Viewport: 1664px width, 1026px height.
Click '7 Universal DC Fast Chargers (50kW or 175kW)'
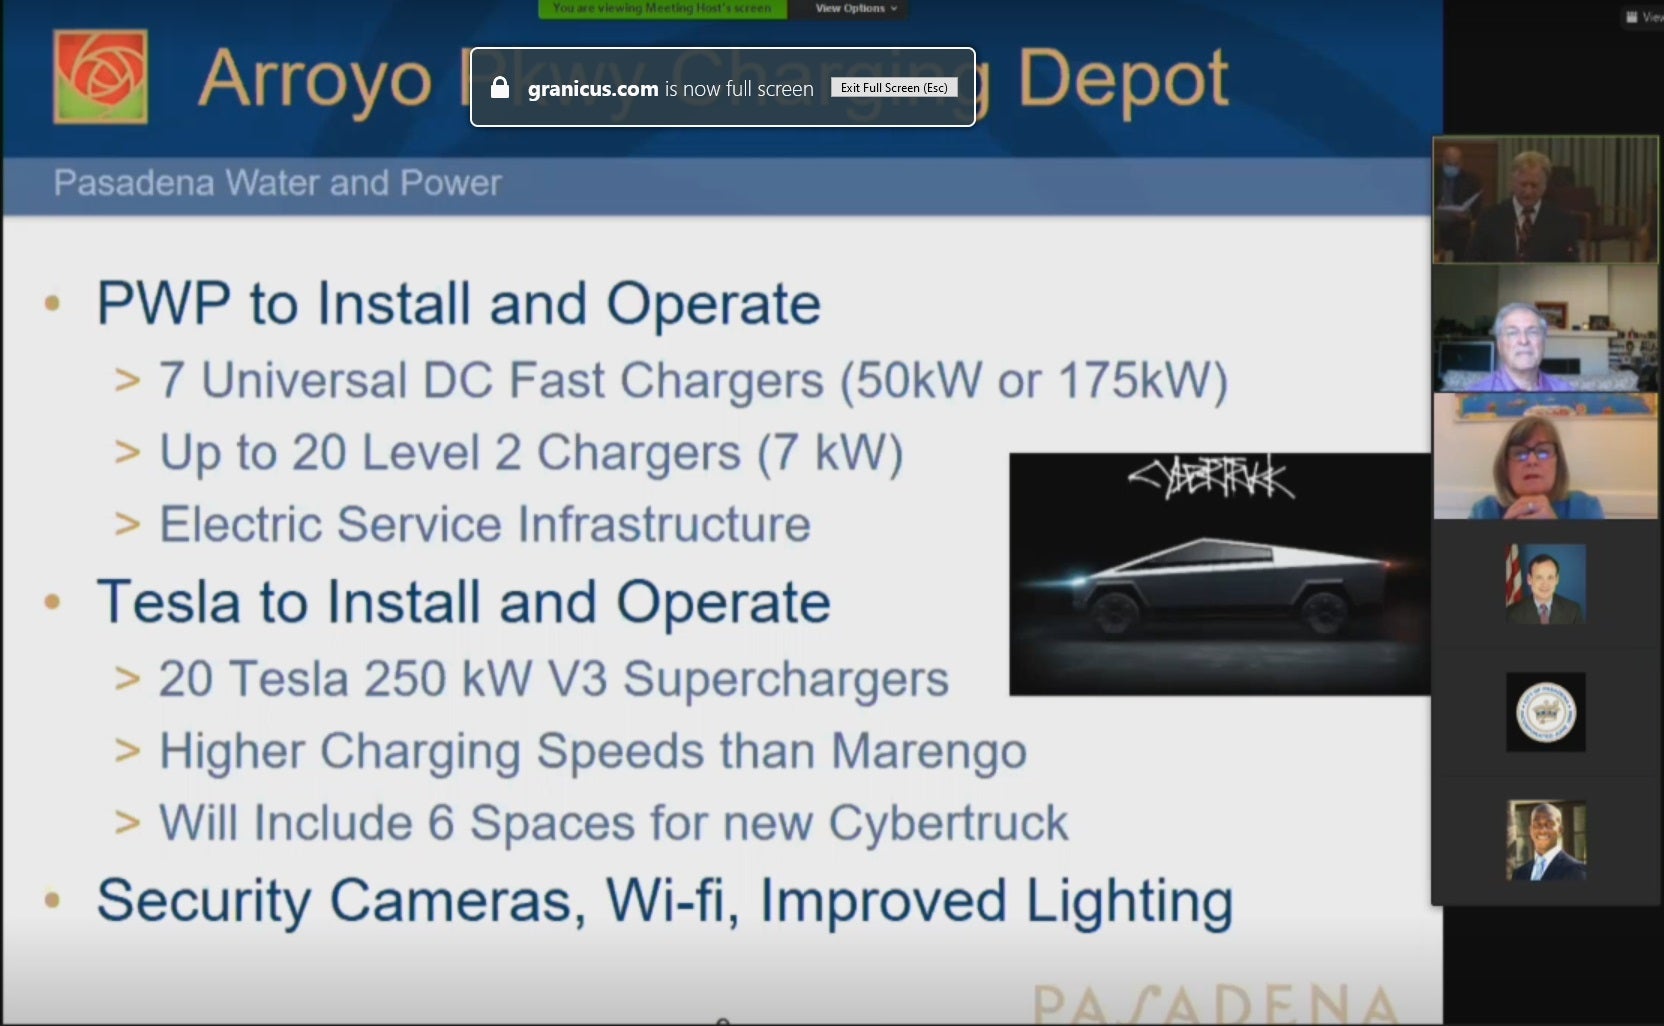point(693,381)
